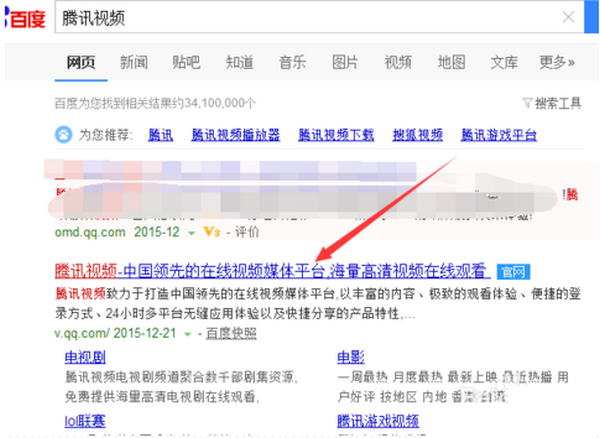
Task: Open the 知道 tab
Action: 239,62
